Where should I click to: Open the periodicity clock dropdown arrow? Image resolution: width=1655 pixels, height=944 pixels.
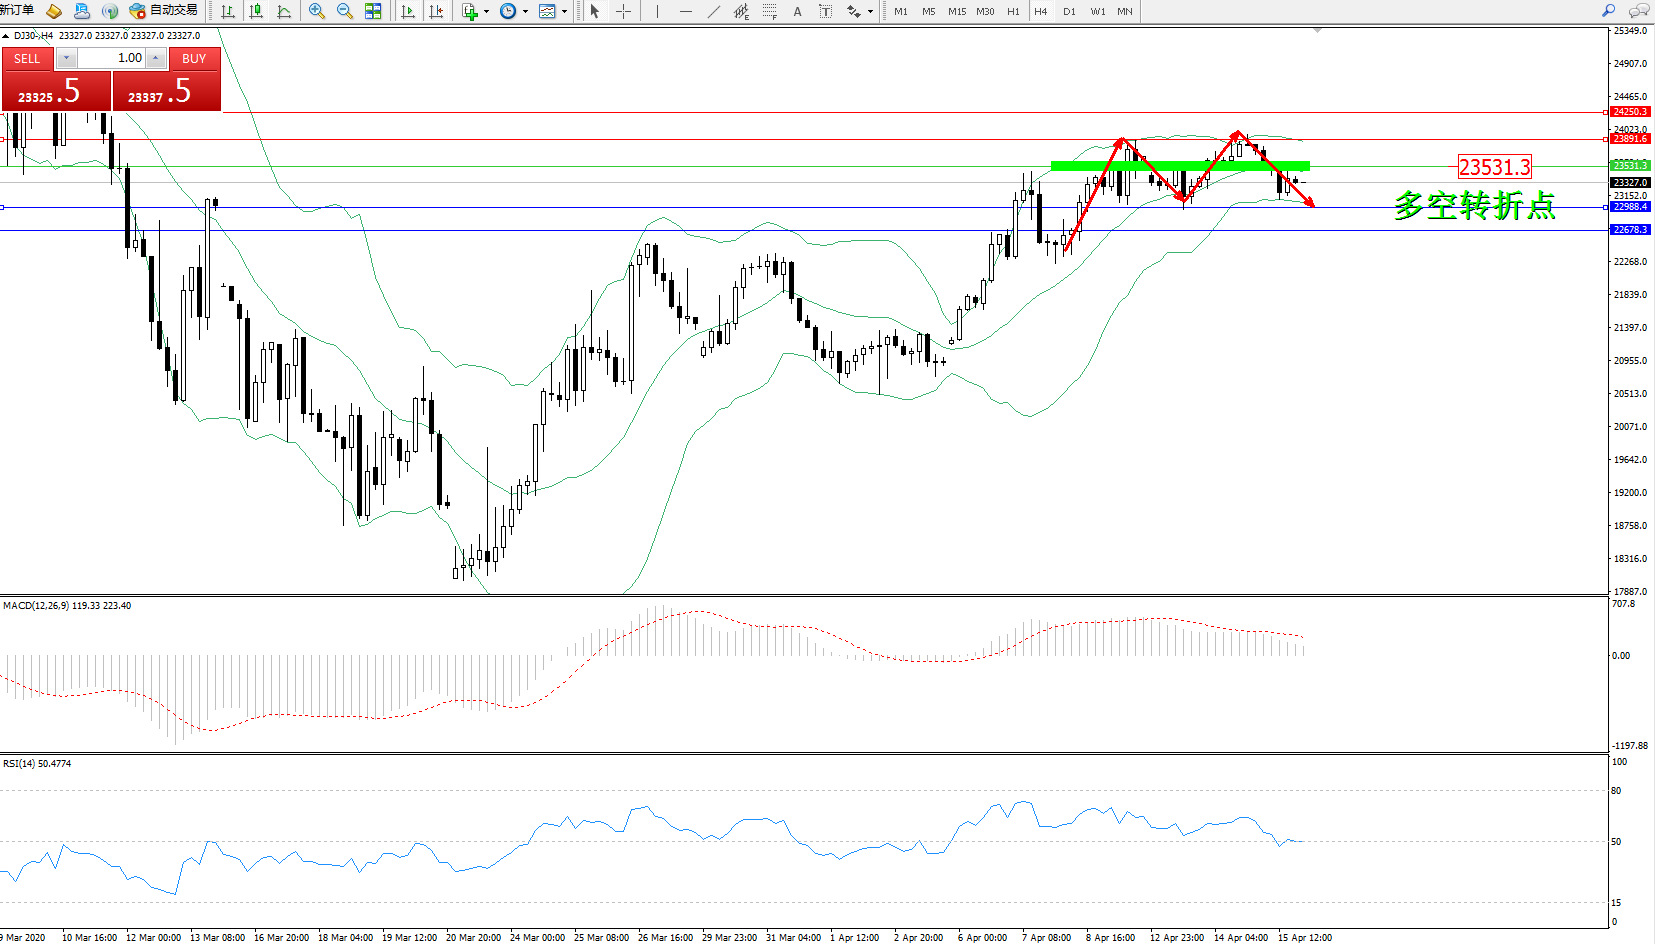525,12
